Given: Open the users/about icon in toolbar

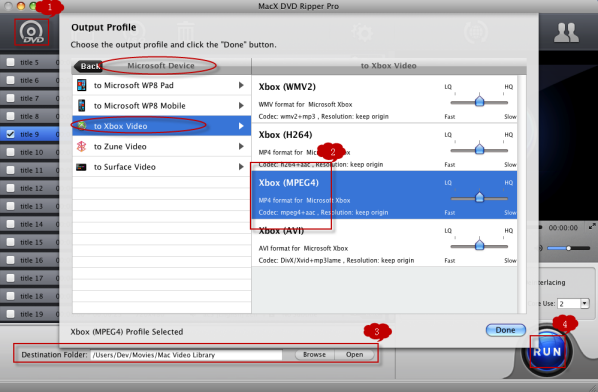Looking at the screenshot, I should click(x=566, y=32).
